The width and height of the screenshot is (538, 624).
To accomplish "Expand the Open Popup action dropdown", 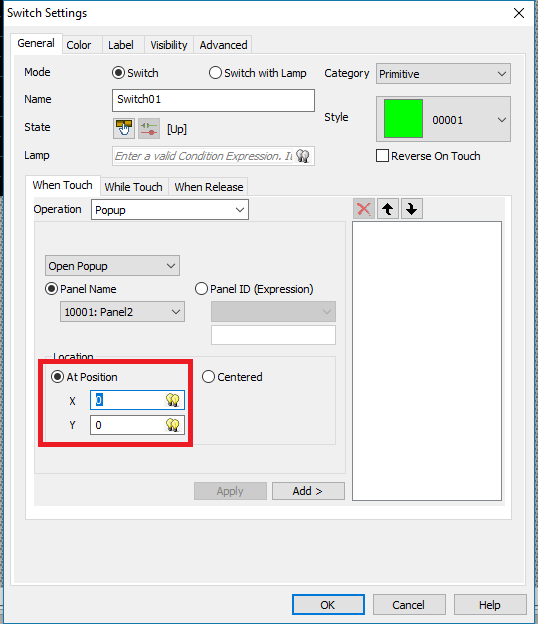I will (x=112, y=266).
